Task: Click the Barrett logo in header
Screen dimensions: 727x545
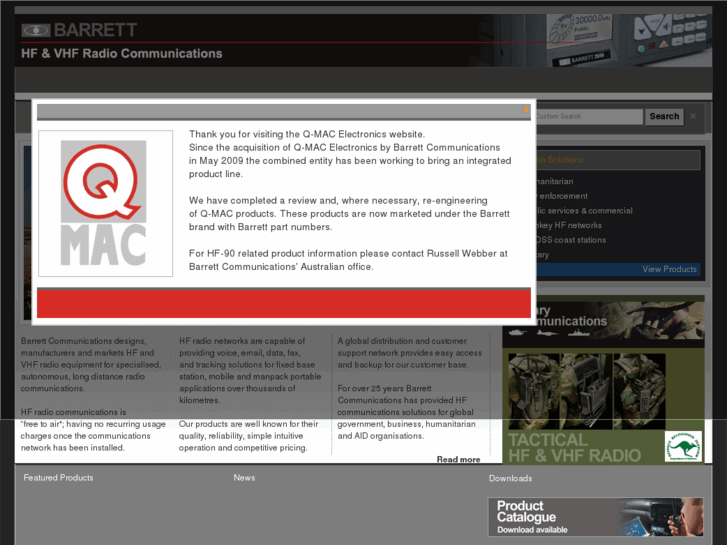Action: pos(79,30)
